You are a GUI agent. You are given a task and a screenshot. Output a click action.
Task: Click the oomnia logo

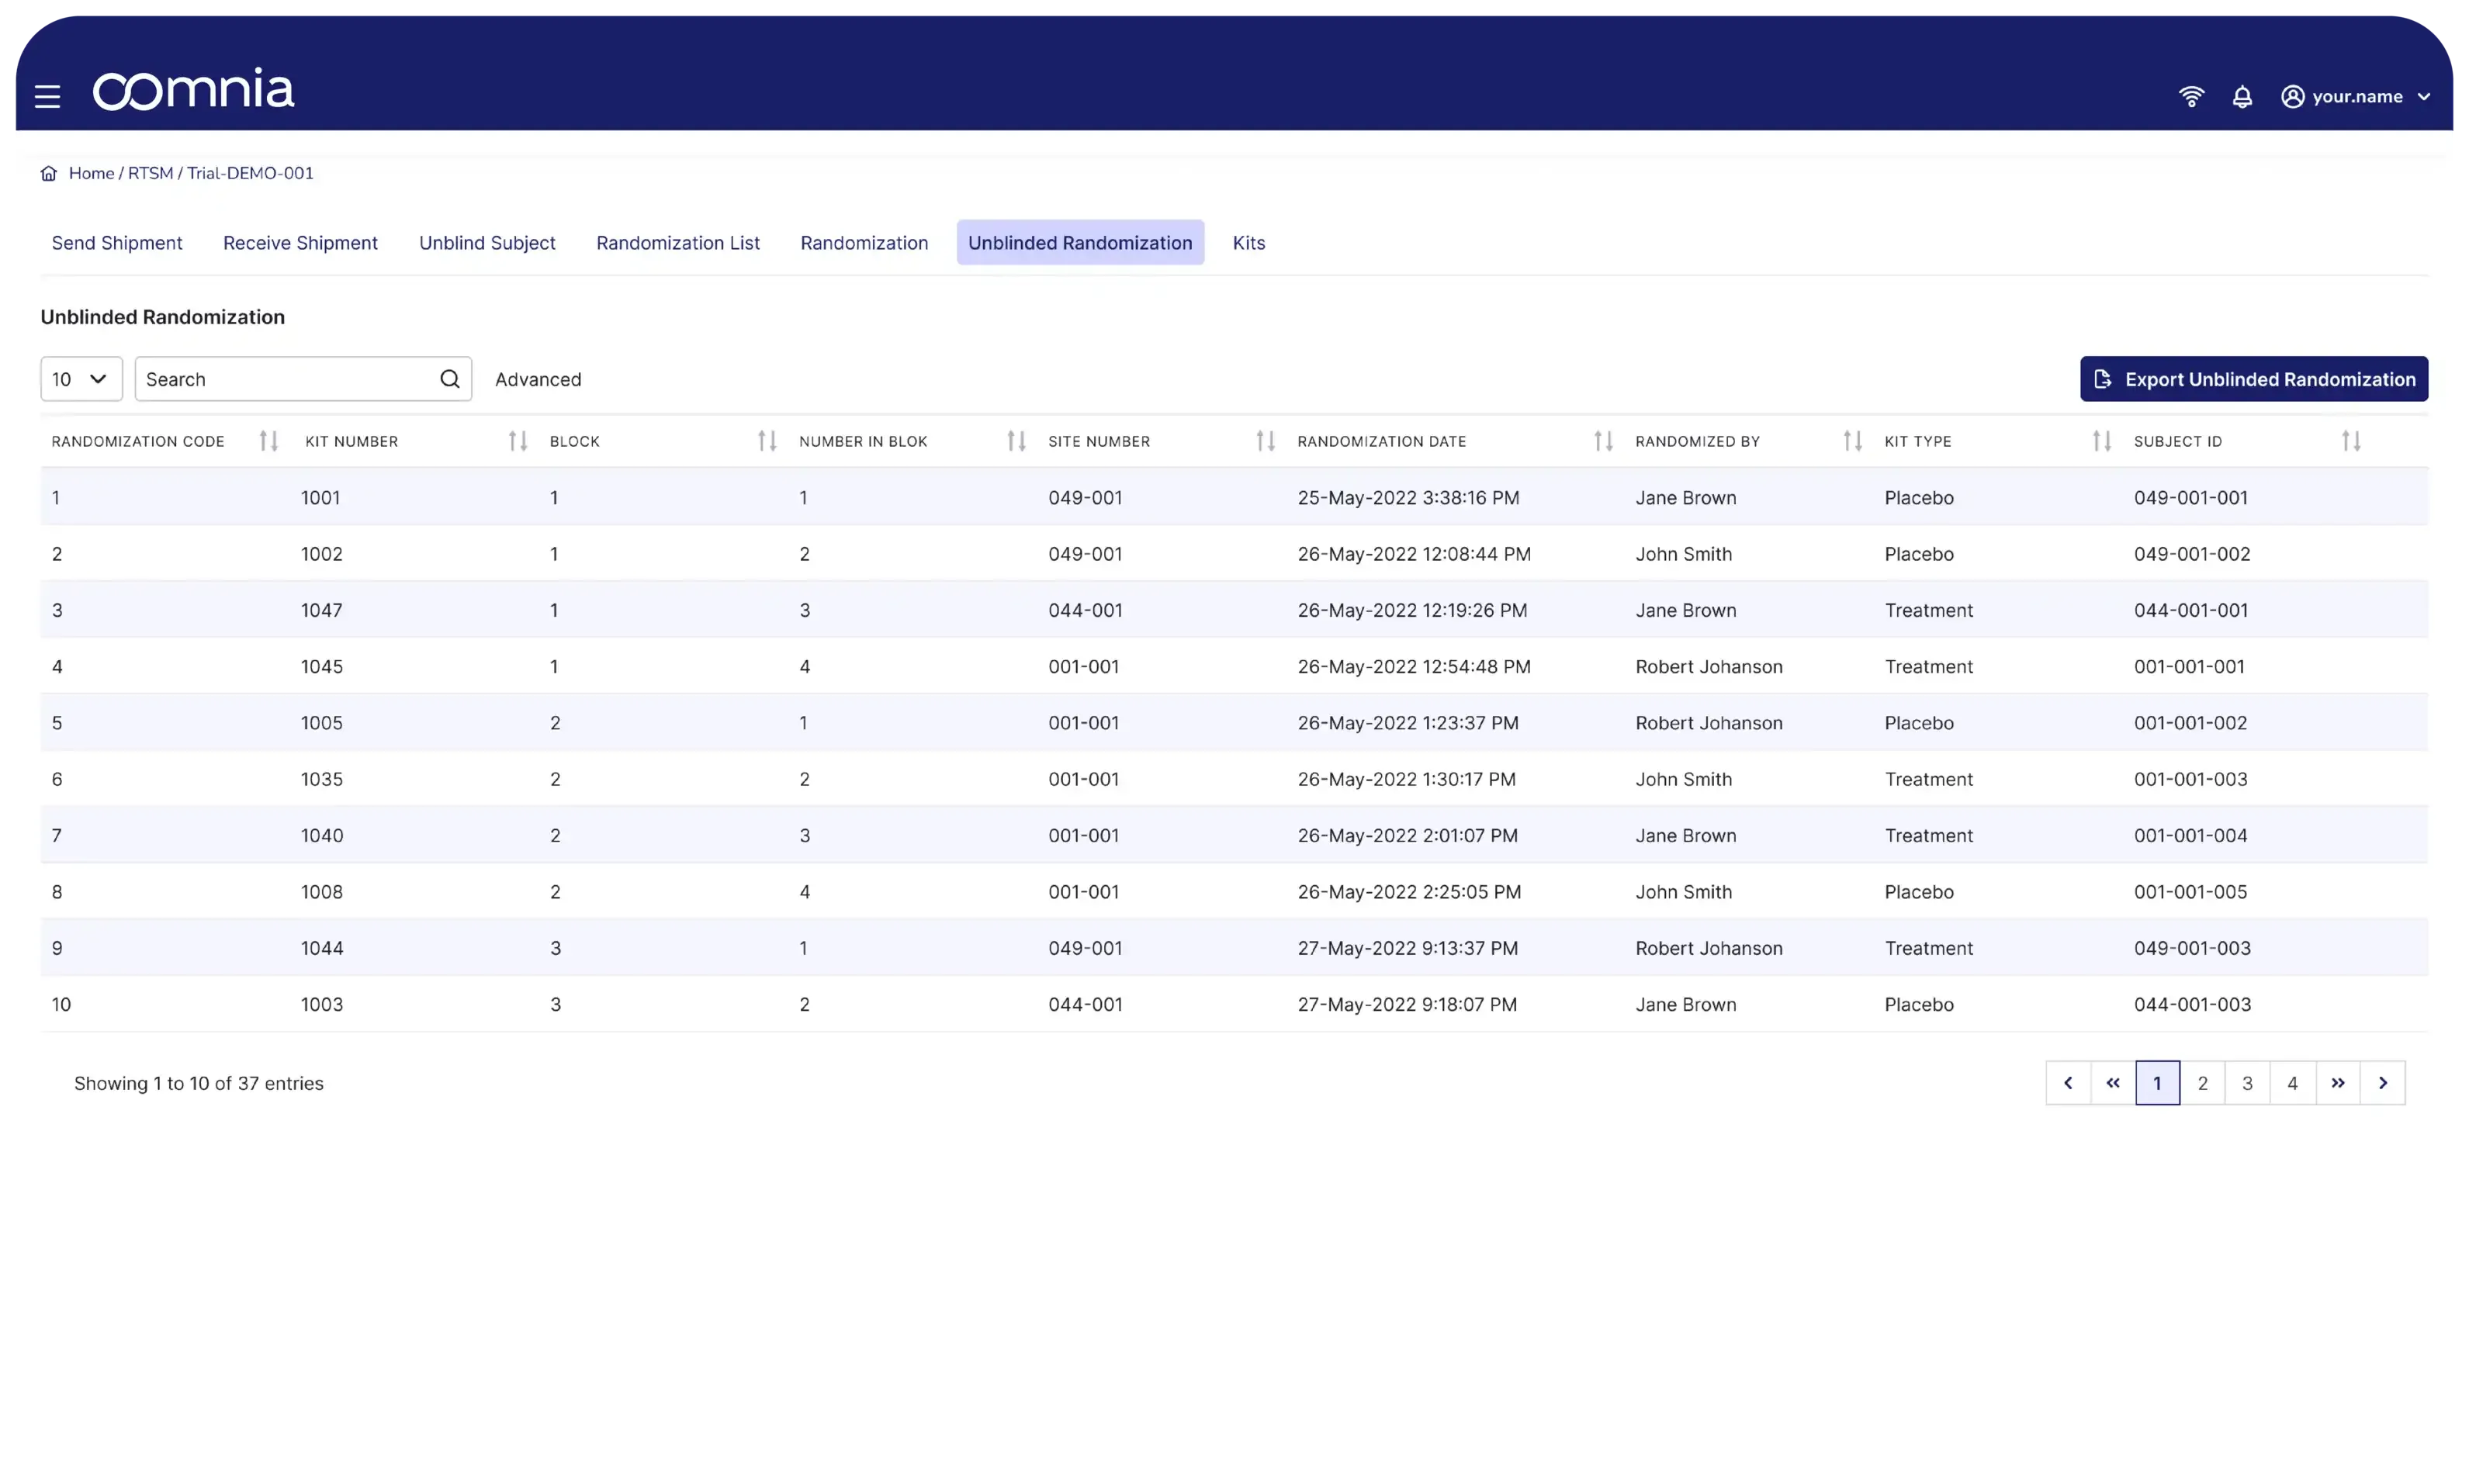tap(194, 89)
